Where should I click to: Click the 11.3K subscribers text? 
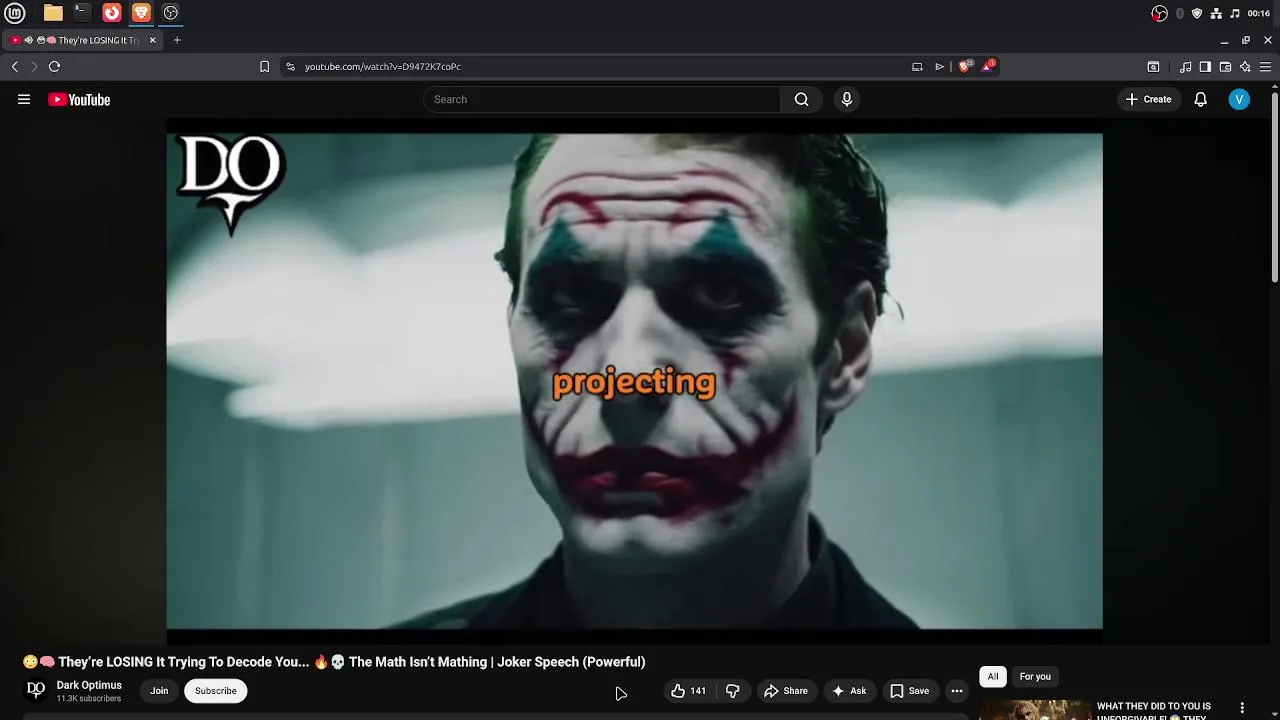click(89, 699)
